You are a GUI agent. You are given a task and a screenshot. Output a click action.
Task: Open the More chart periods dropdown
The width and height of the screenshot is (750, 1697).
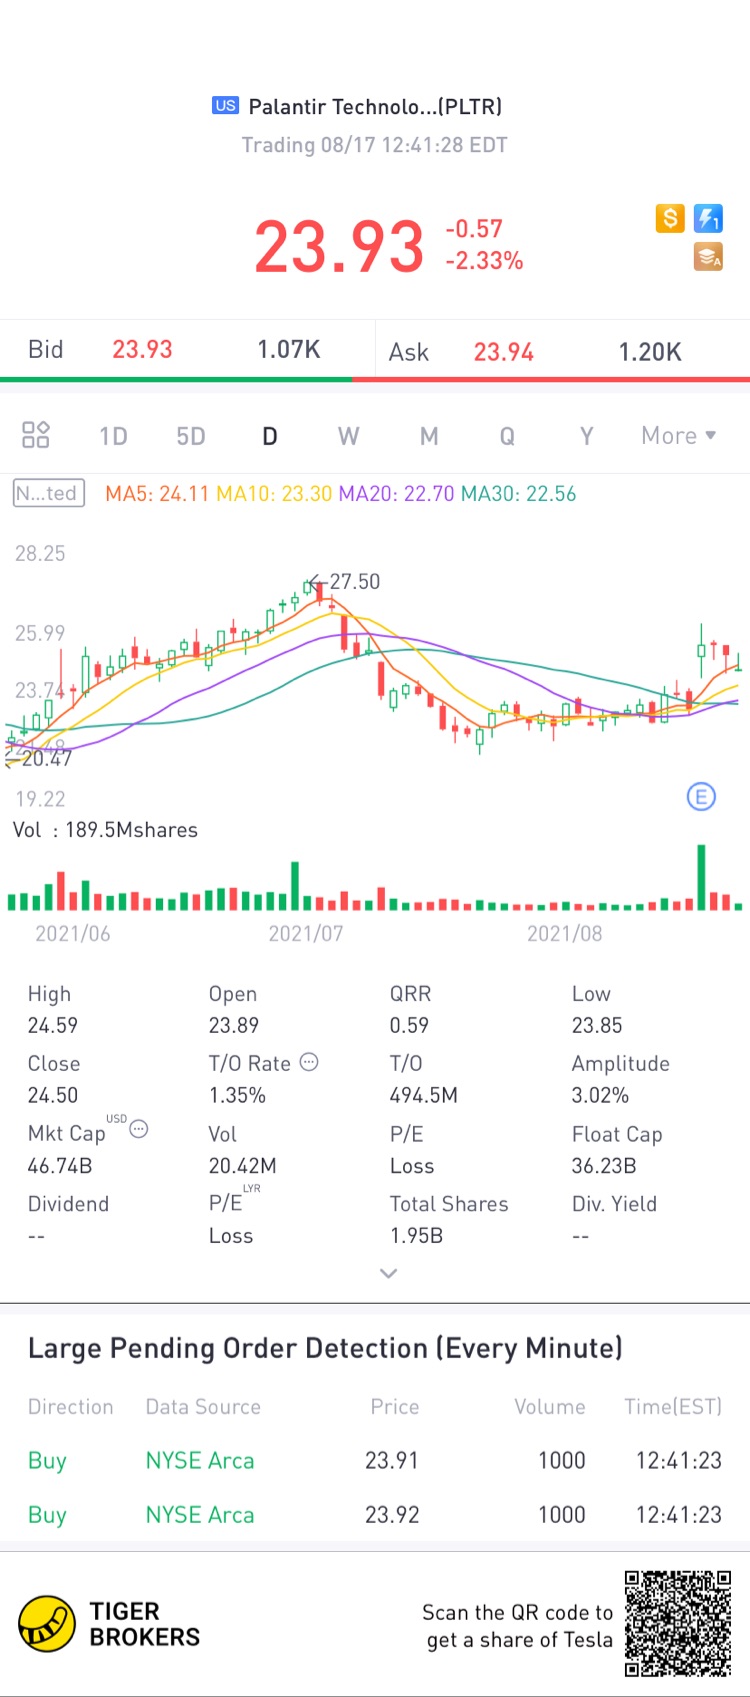pyautogui.click(x=679, y=436)
